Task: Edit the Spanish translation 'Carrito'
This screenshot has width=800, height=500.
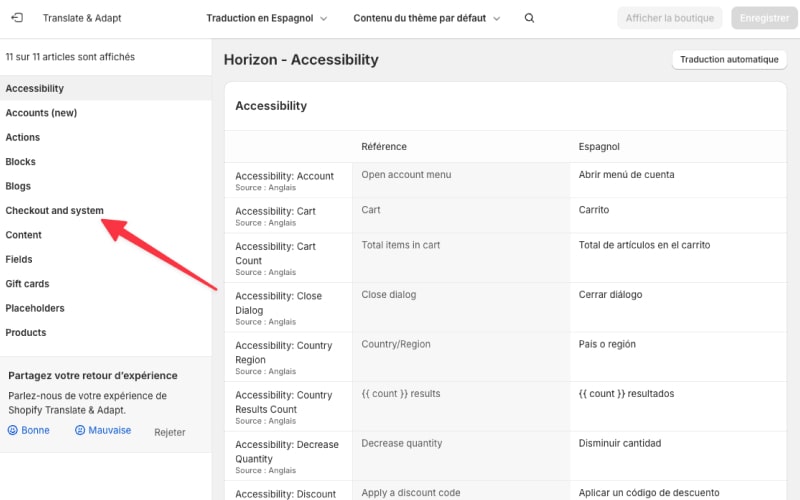Action: click(676, 211)
